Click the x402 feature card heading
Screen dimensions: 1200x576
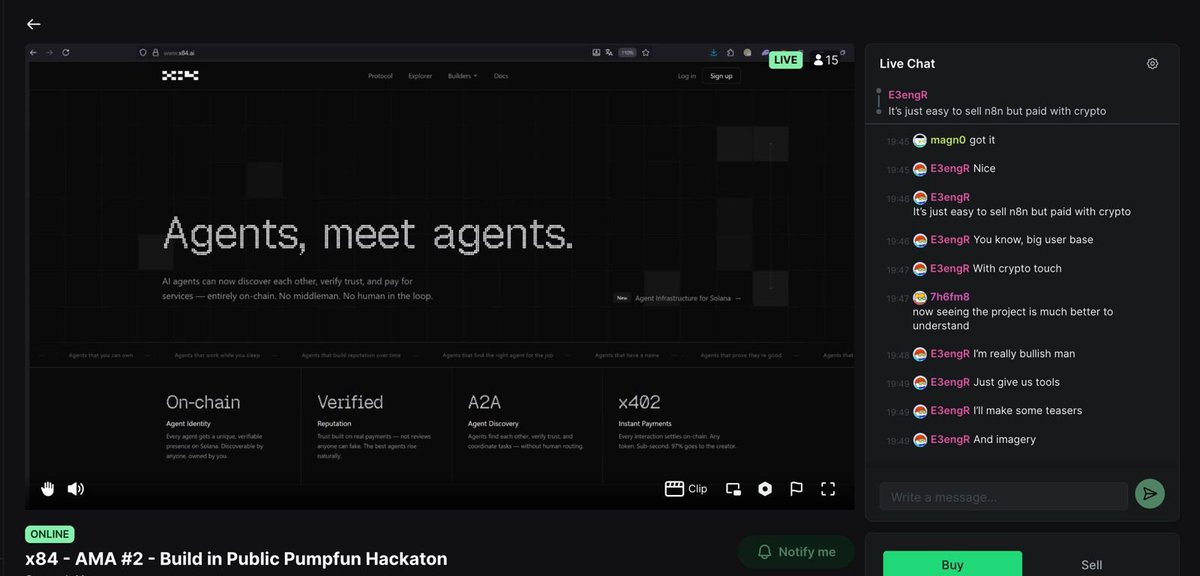(x=639, y=402)
